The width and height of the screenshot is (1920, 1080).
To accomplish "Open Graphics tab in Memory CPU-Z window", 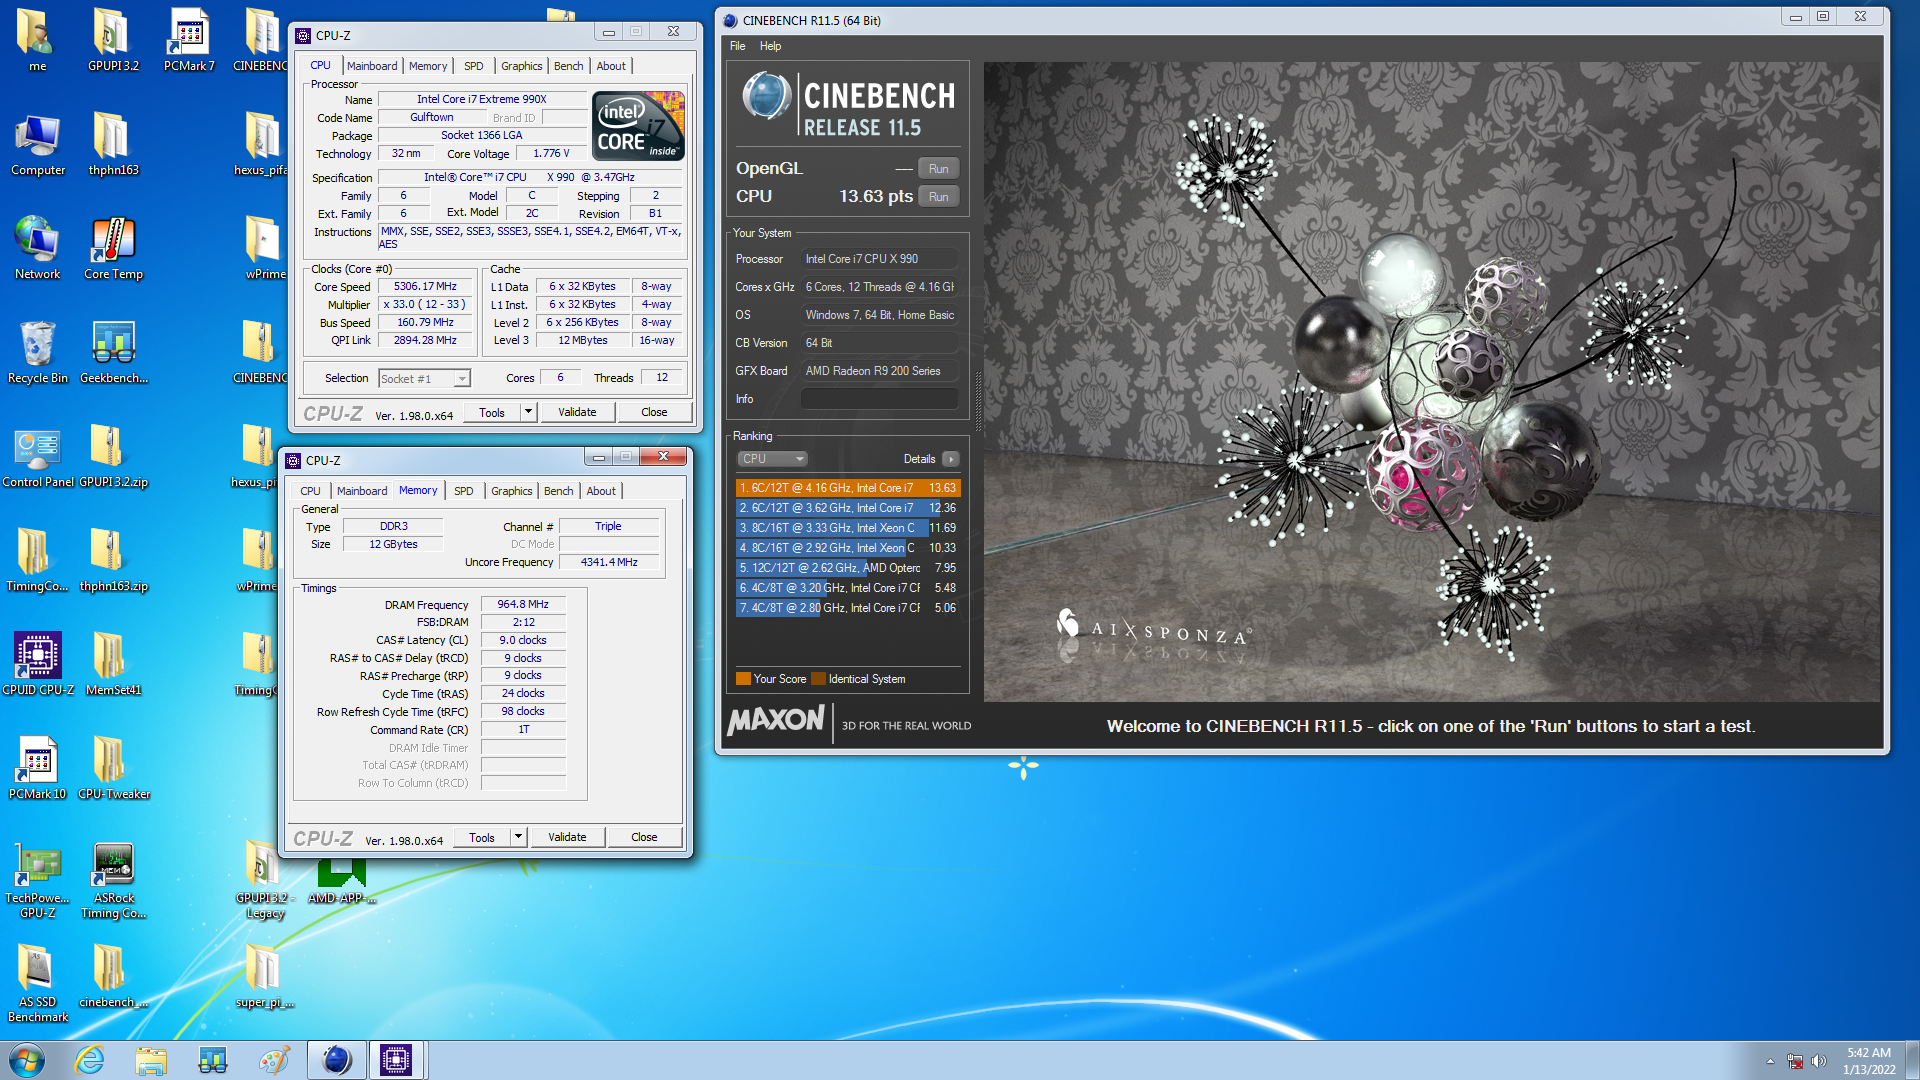I will (x=511, y=491).
